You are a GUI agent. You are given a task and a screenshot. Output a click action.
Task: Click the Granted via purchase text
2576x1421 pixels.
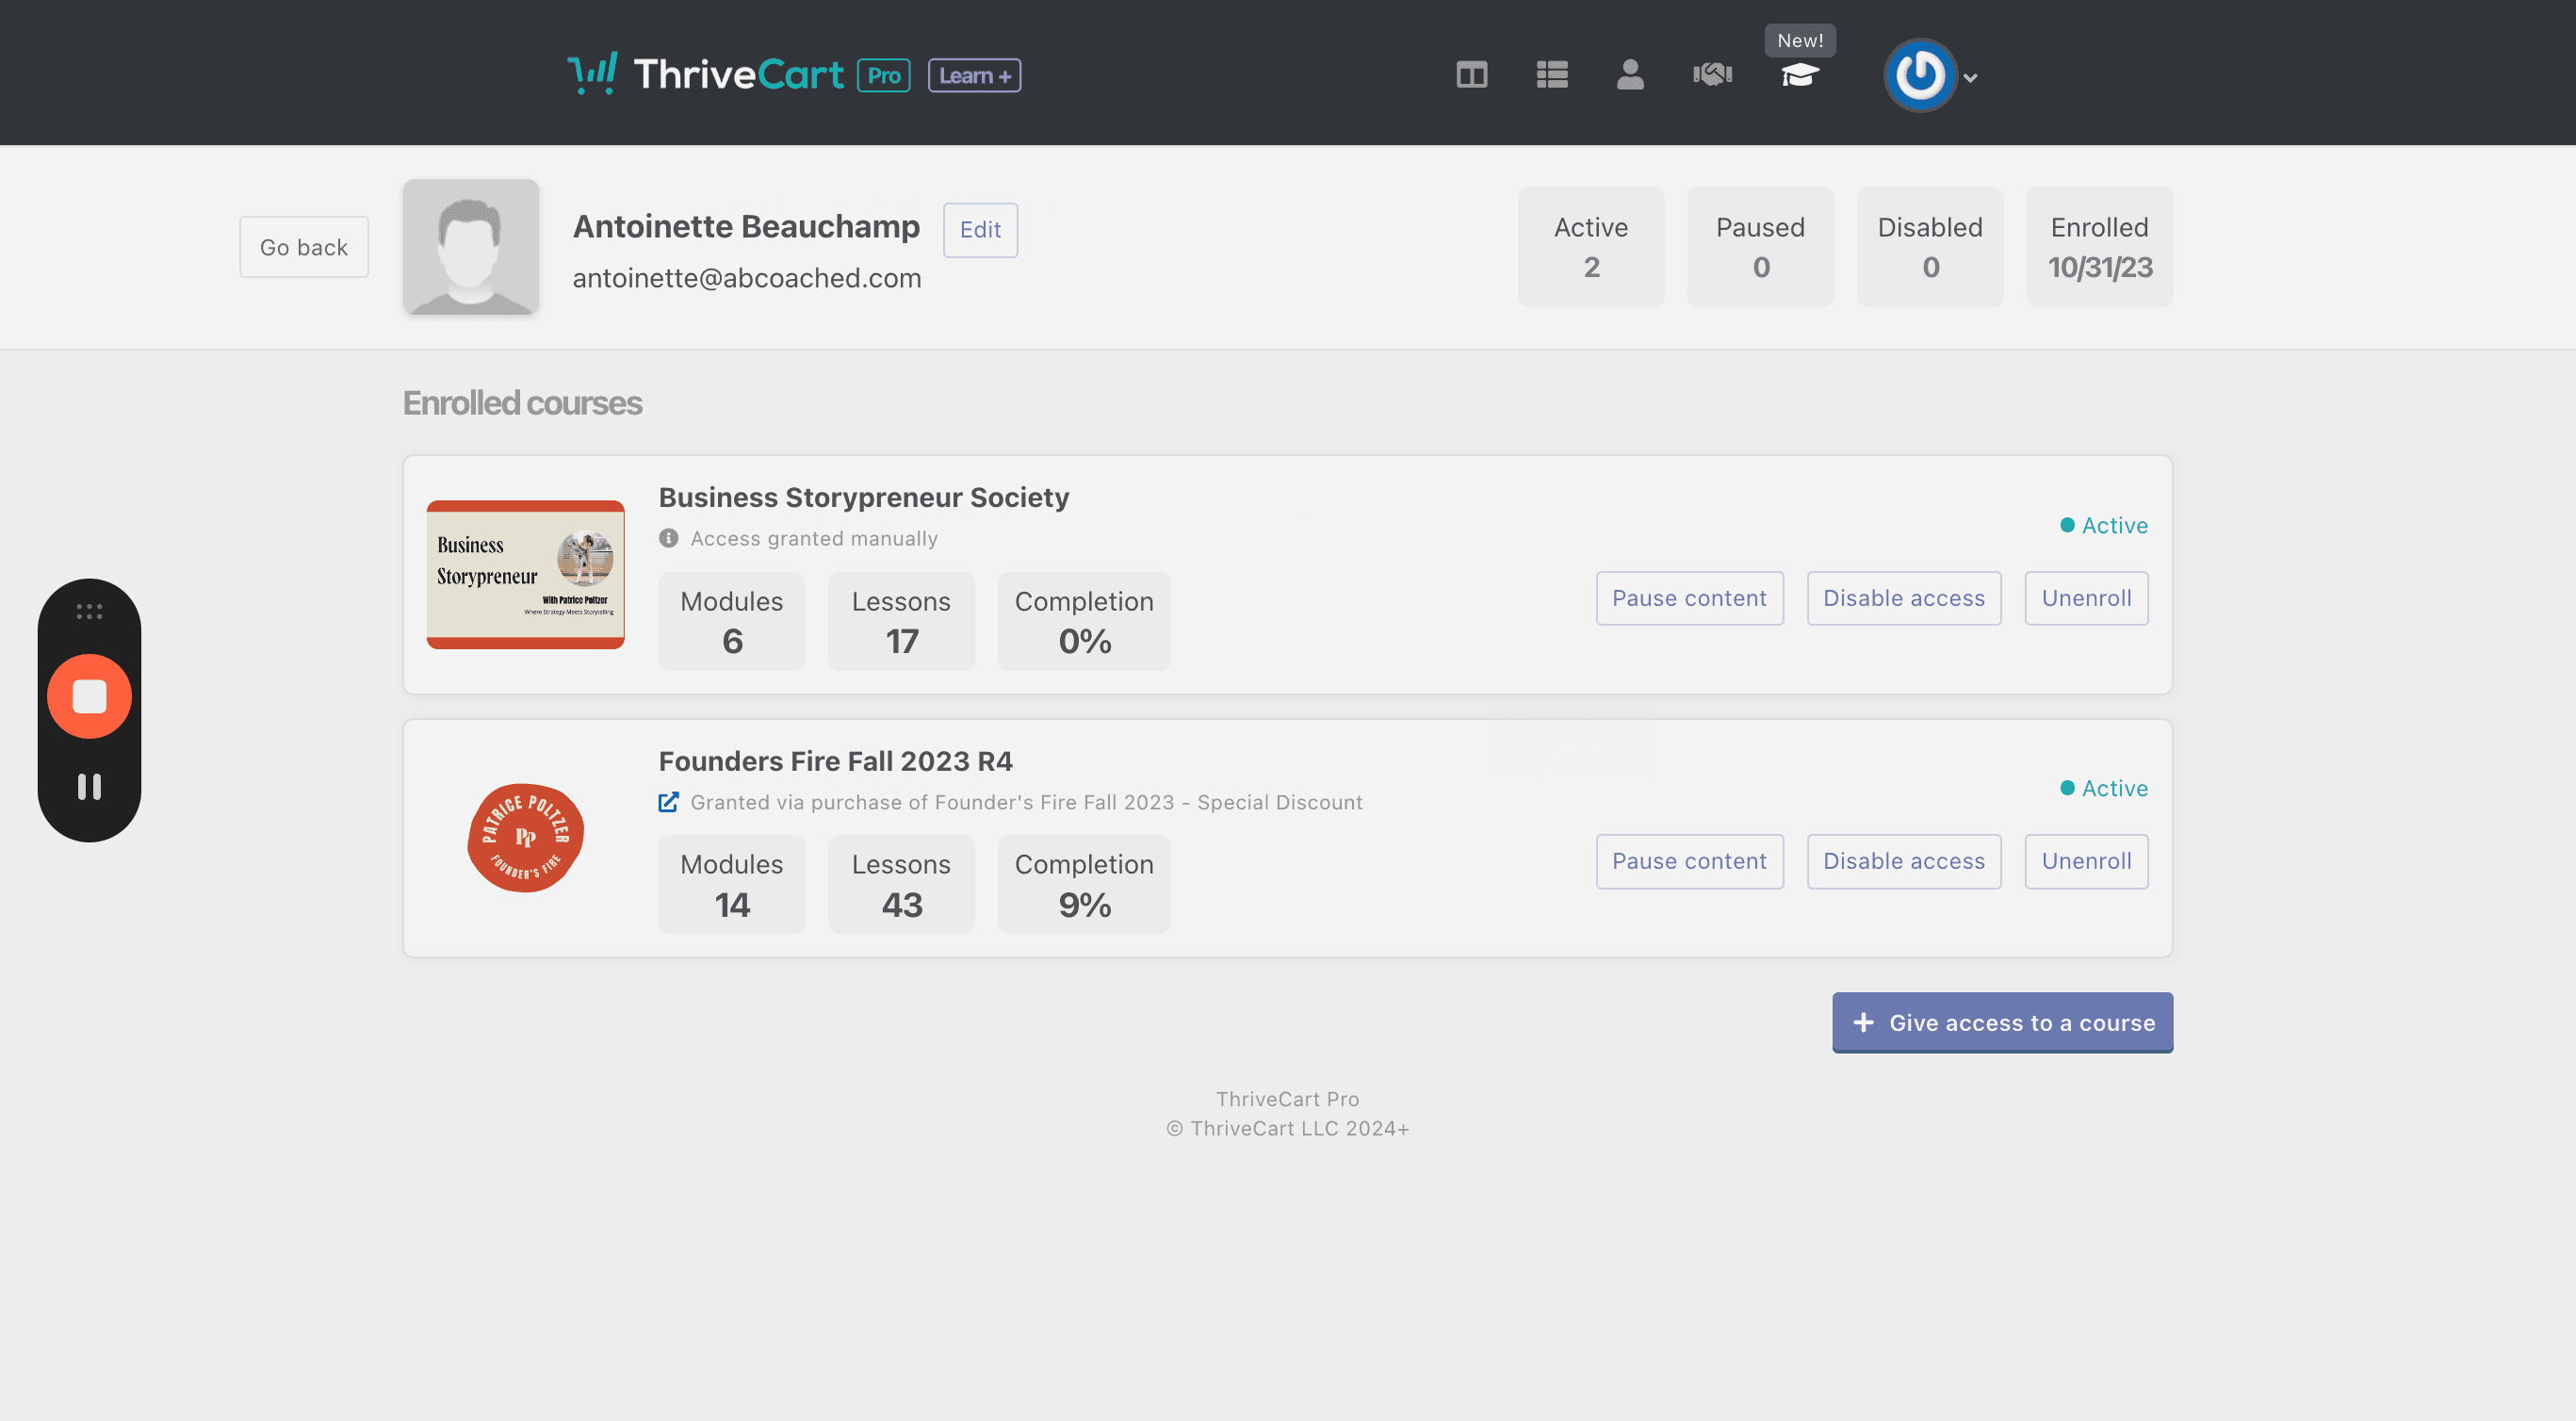pos(1026,802)
